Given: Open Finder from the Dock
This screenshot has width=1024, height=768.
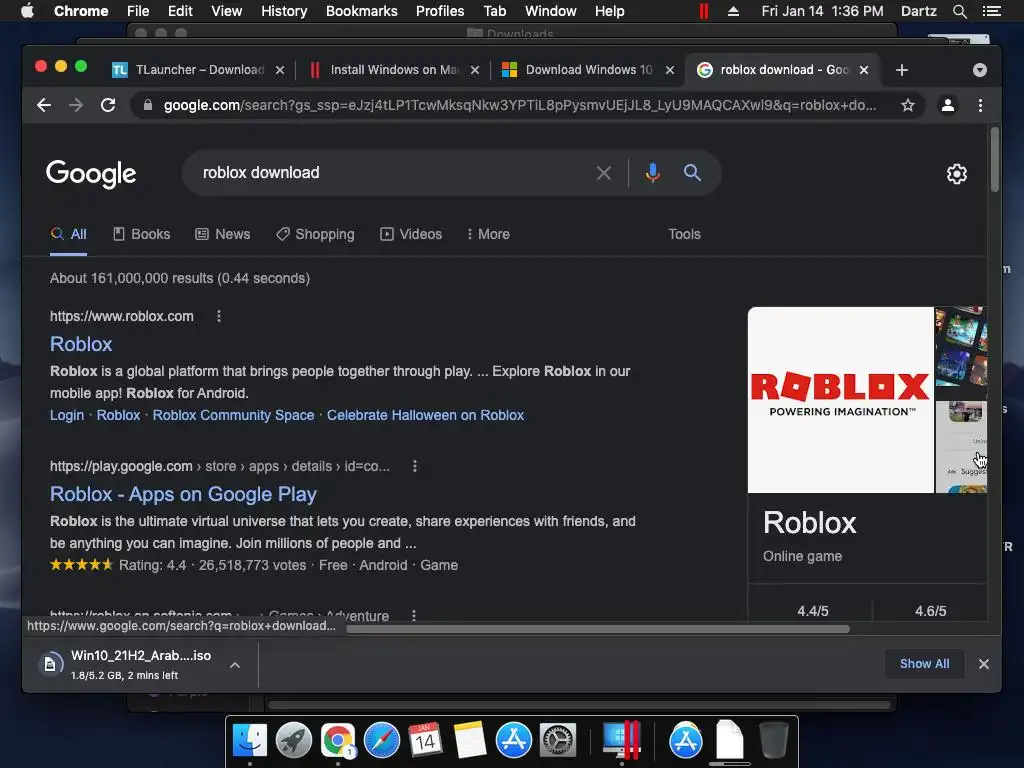Looking at the screenshot, I should point(250,741).
